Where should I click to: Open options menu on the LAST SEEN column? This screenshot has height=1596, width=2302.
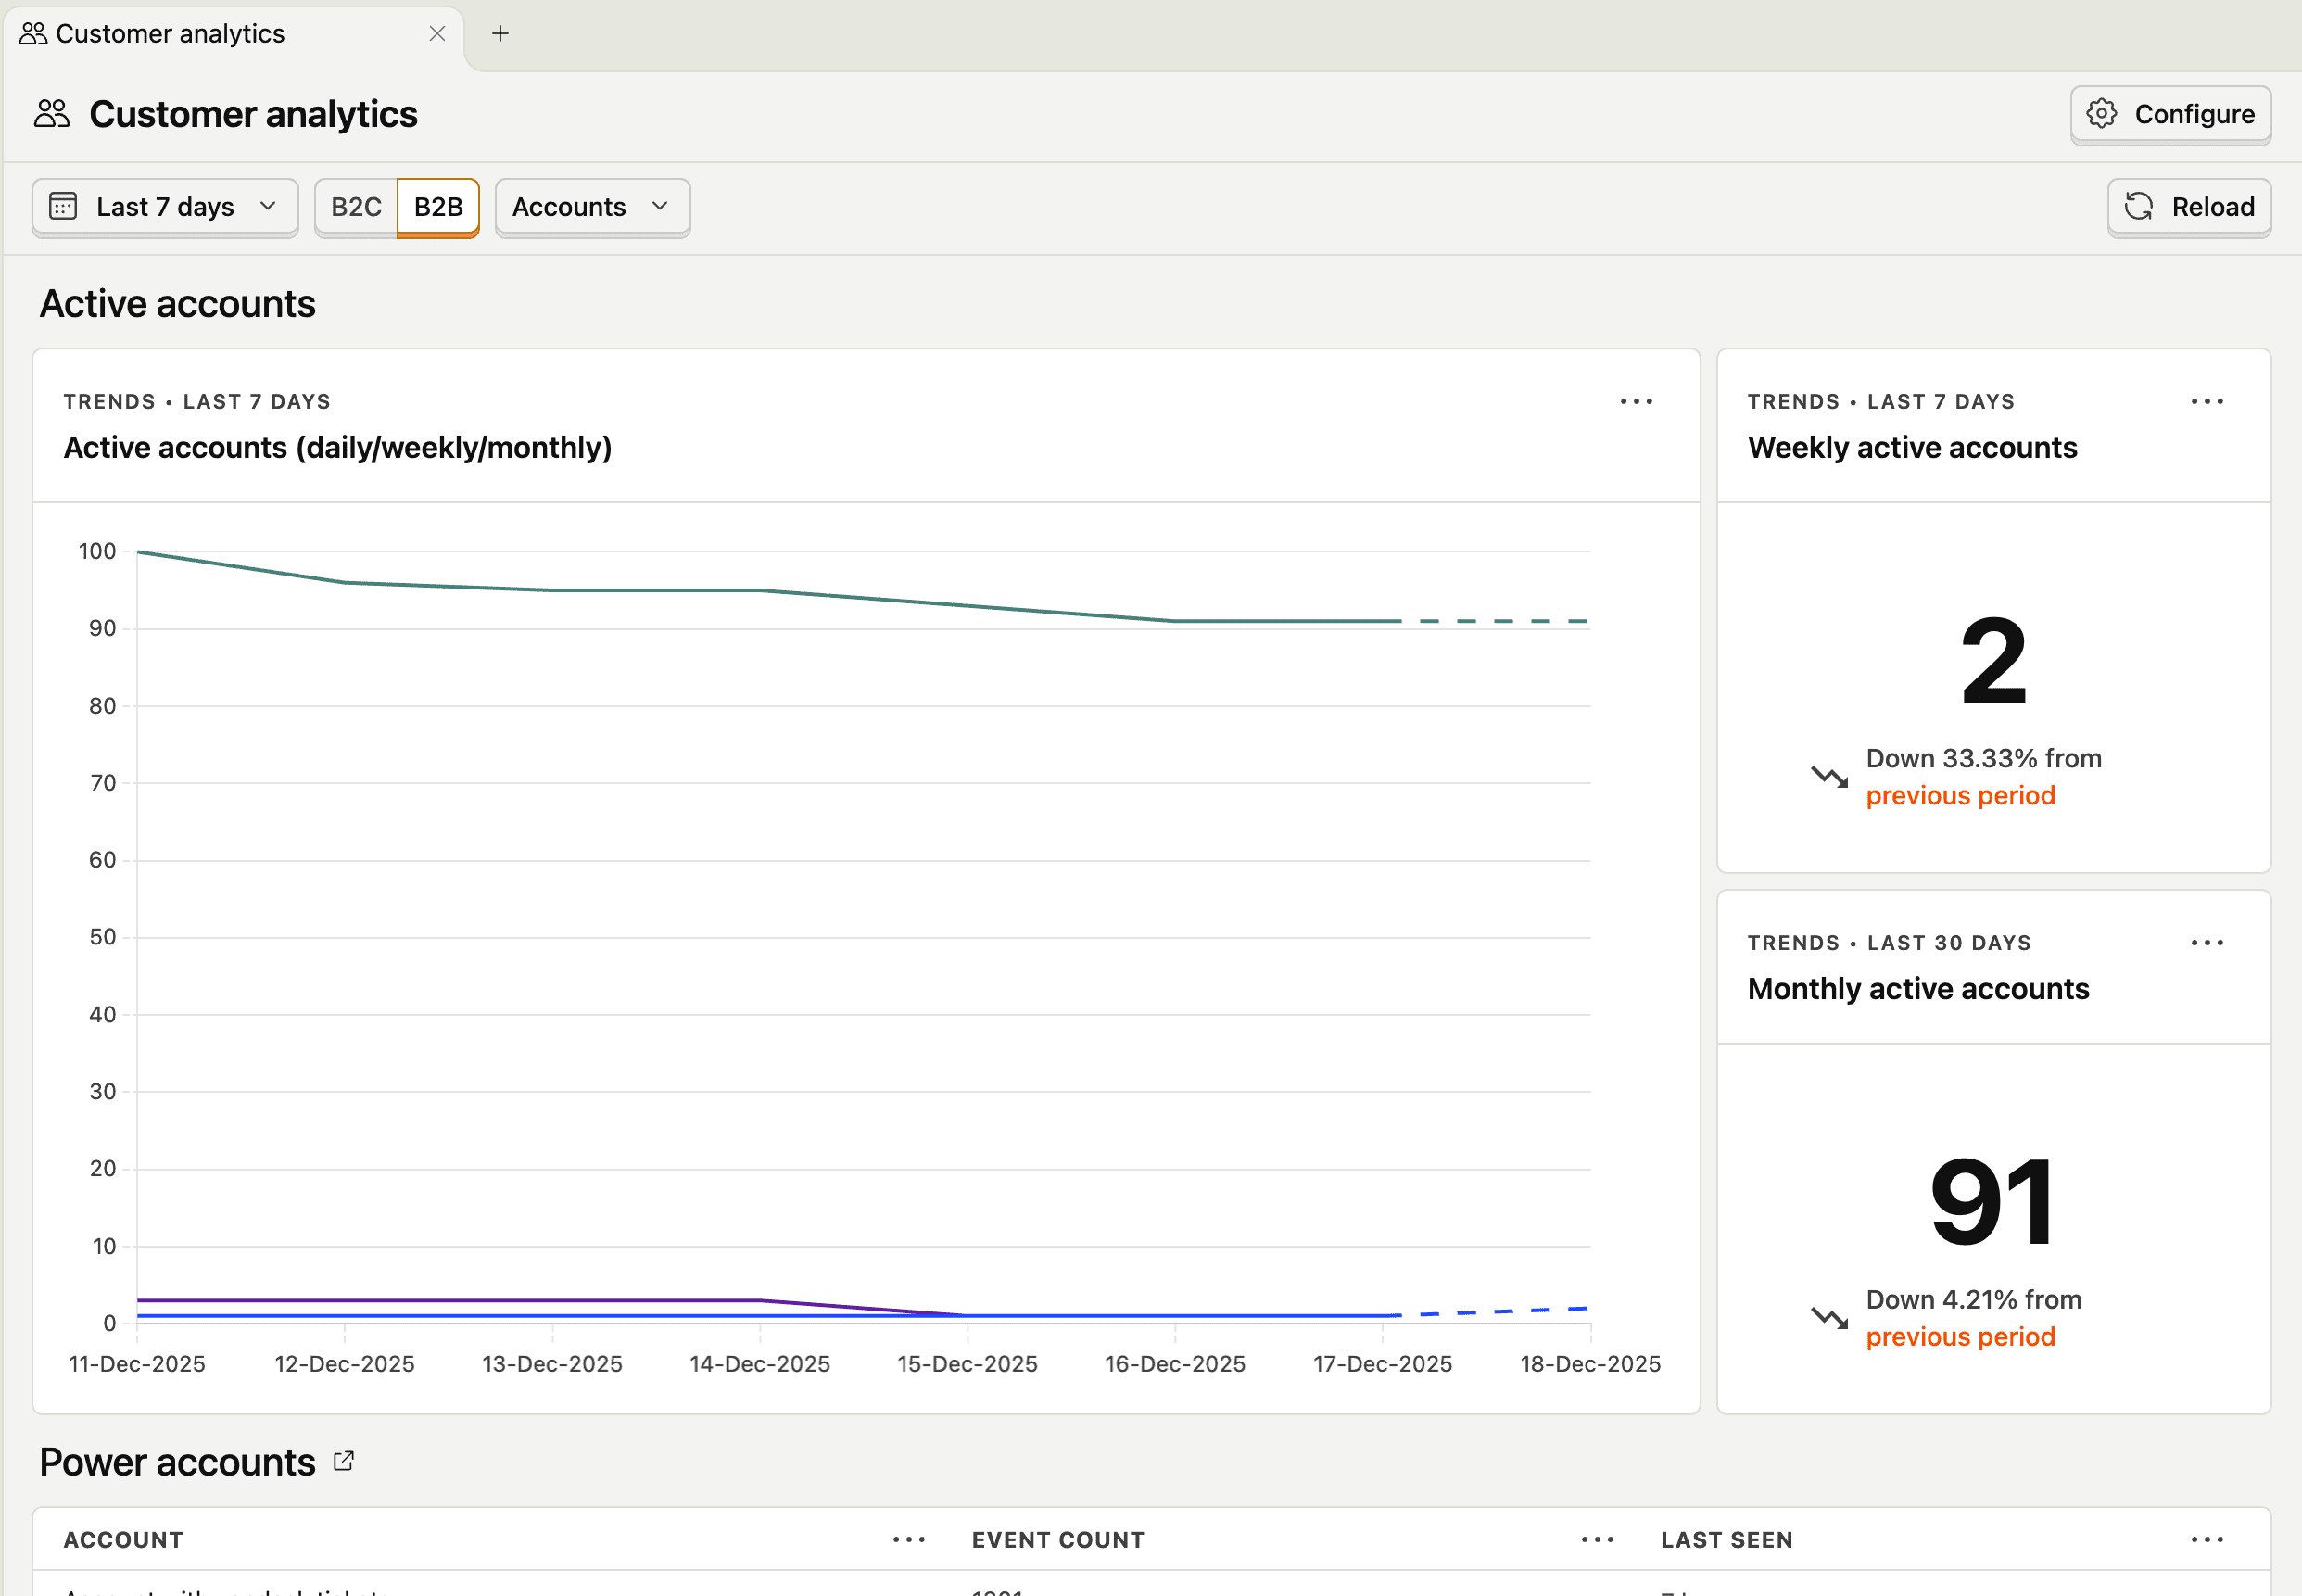[x=2207, y=1539]
